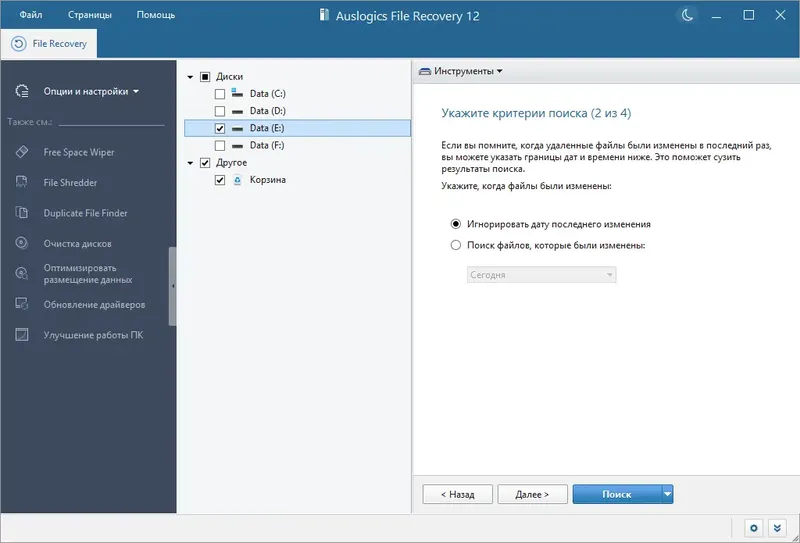Select the Корзина tree row label
The height and width of the screenshot is (543, 800).
tap(267, 180)
